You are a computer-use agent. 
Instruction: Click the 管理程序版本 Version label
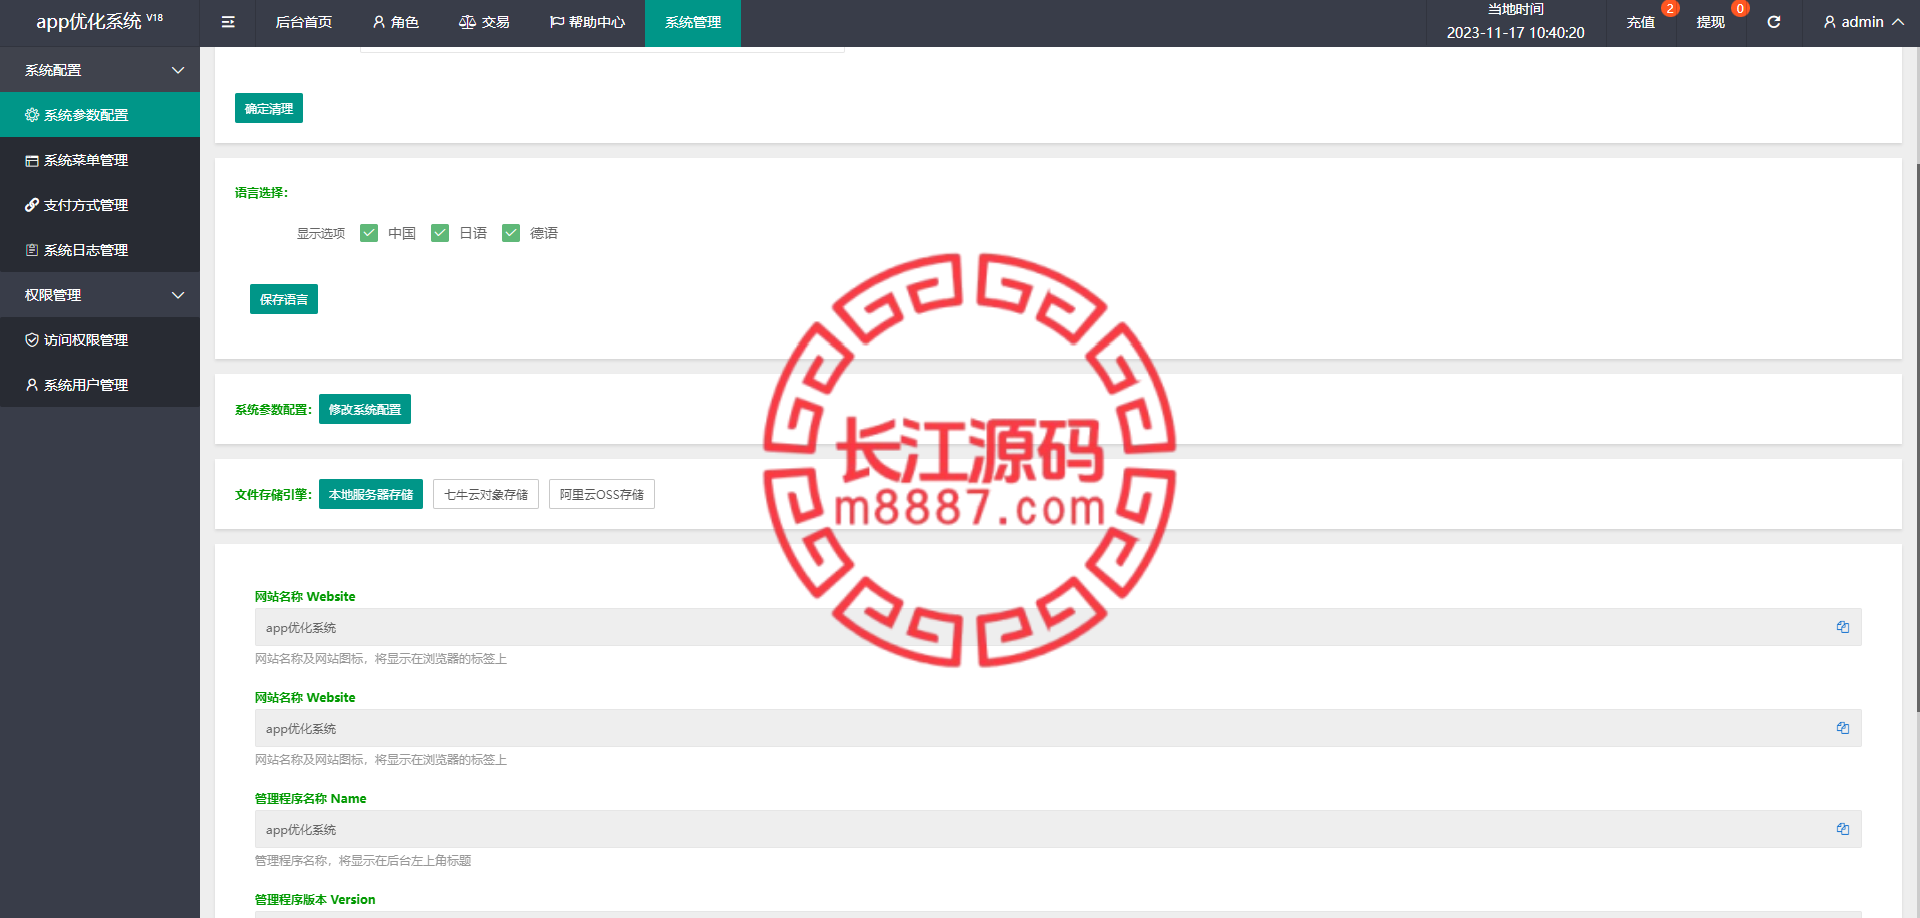click(315, 899)
